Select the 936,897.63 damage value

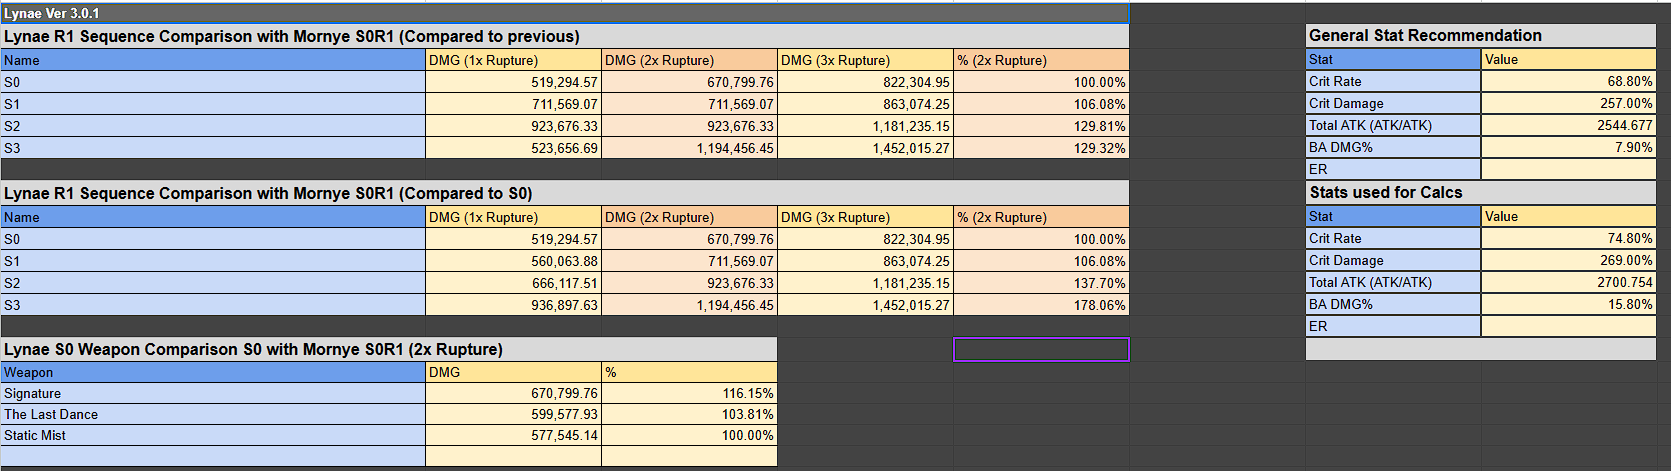(513, 305)
